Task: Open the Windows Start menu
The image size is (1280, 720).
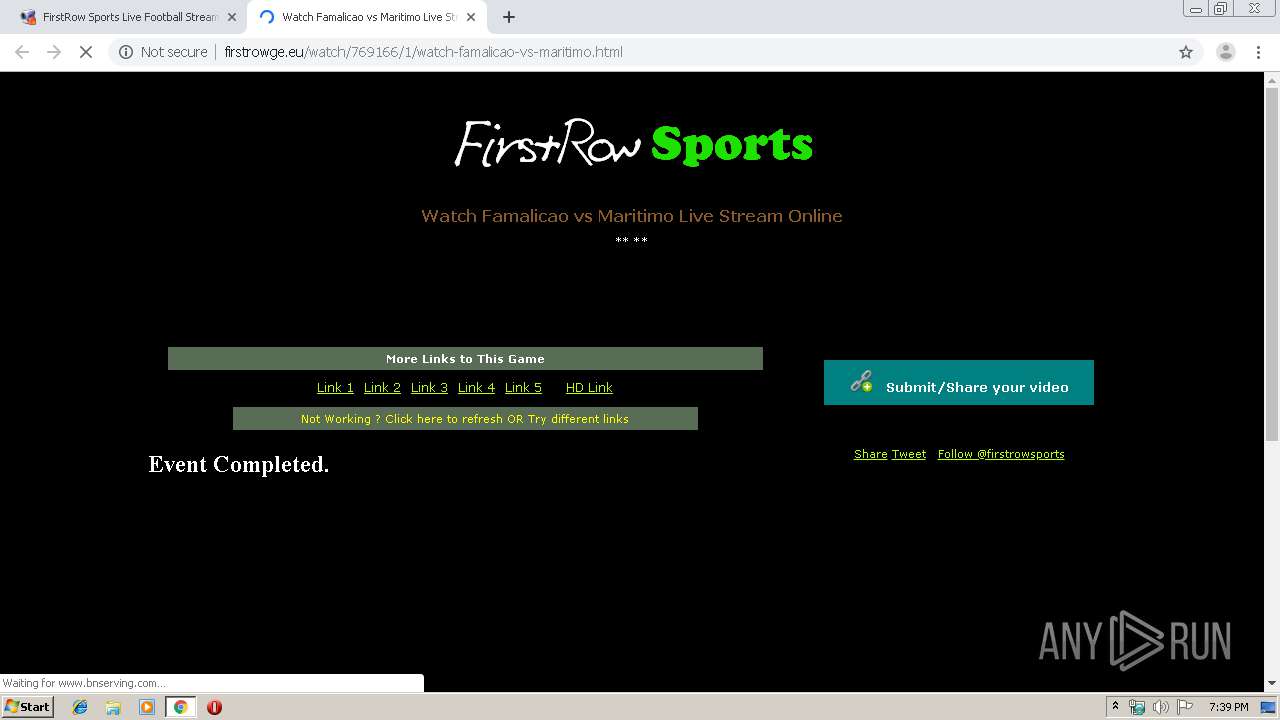Action: click(28, 706)
